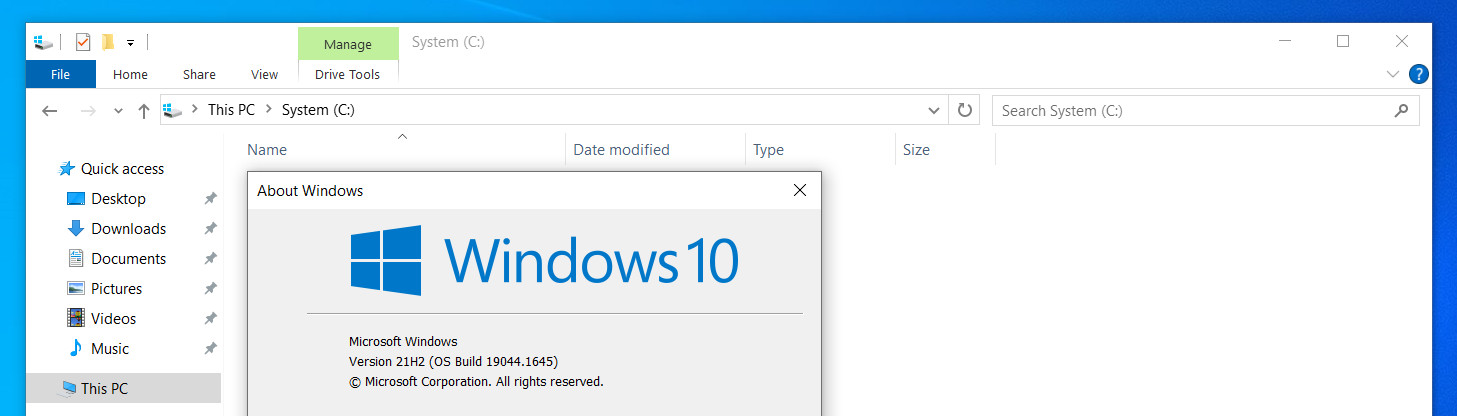The height and width of the screenshot is (416, 1457).
Task: Click the Version 21H2 build text
Action: pyautogui.click(x=453, y=361)
